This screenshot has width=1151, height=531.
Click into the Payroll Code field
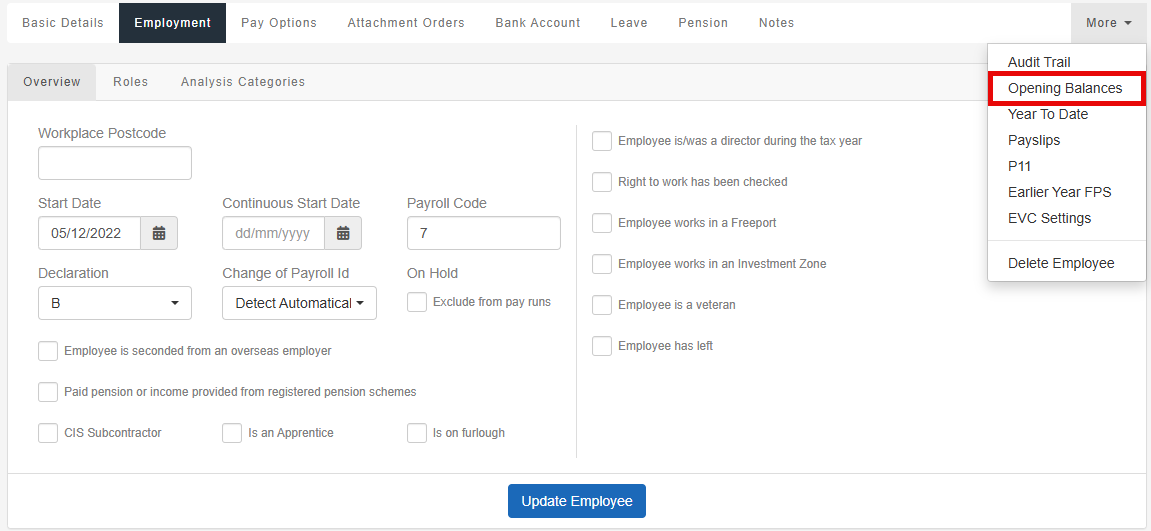coord(484,234)
